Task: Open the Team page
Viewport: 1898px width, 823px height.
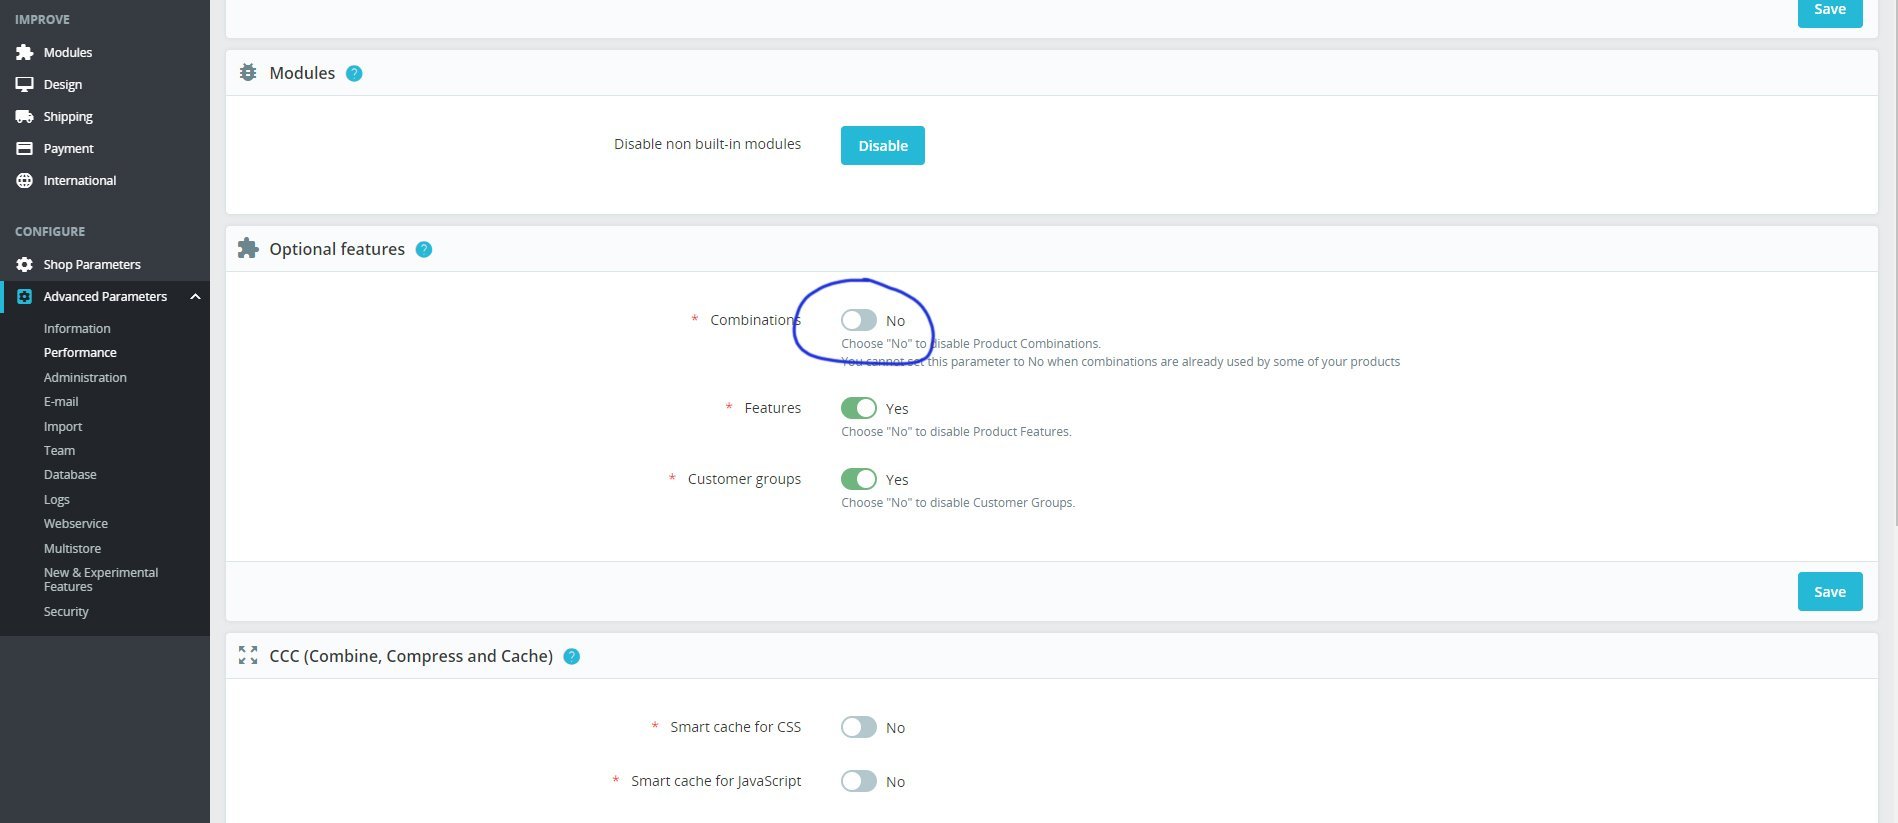Action: click(x=59, y=450)
